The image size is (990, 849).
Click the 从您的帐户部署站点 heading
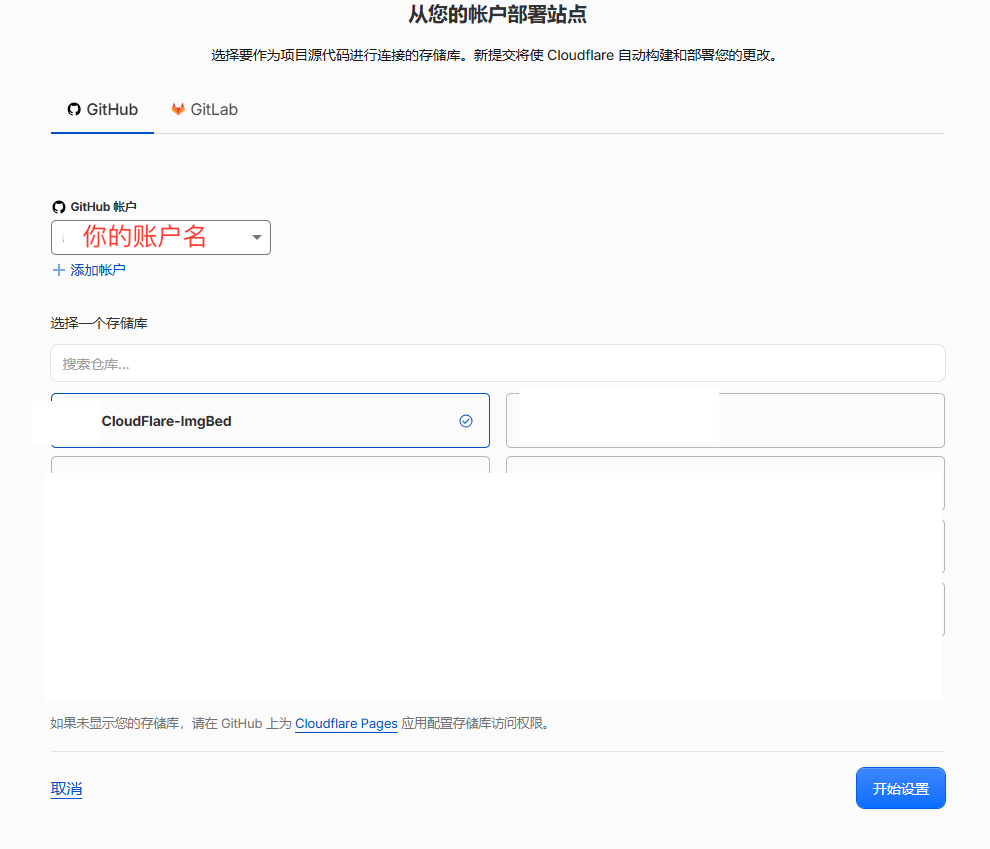click(x=498, y=14)
